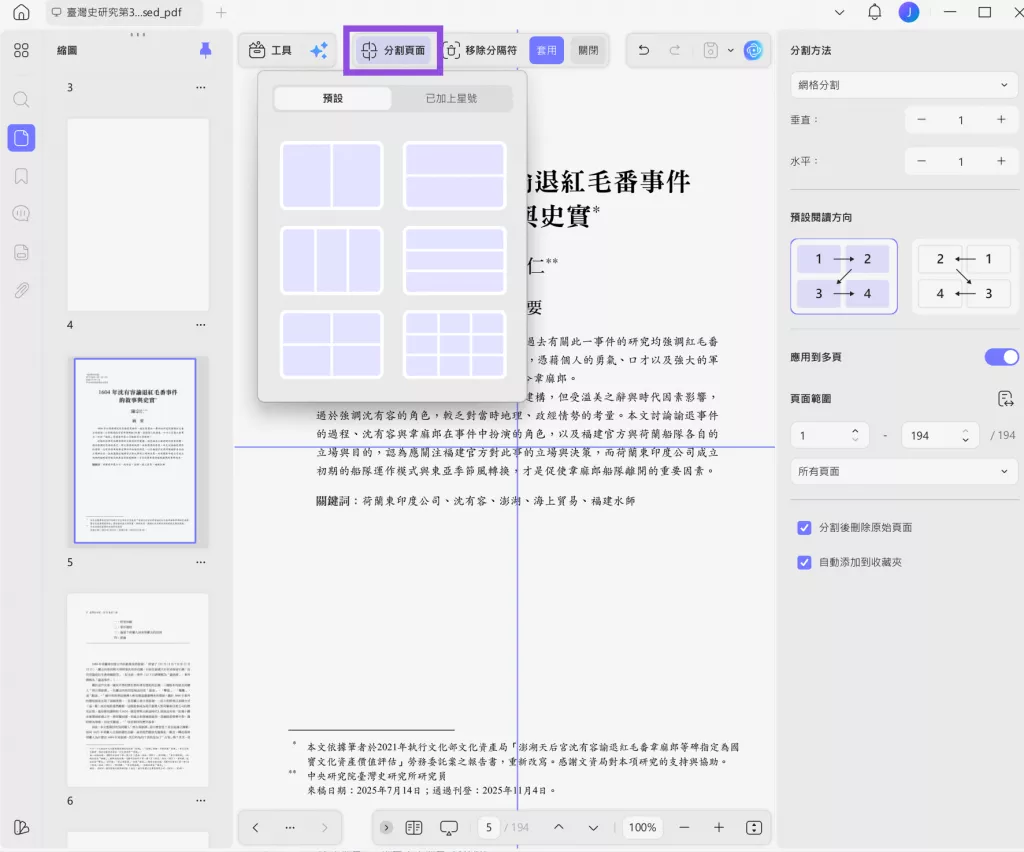Open the bookmarks panel icon
The height and width of the screenshot is (852, 1024).
click(20, 173)
